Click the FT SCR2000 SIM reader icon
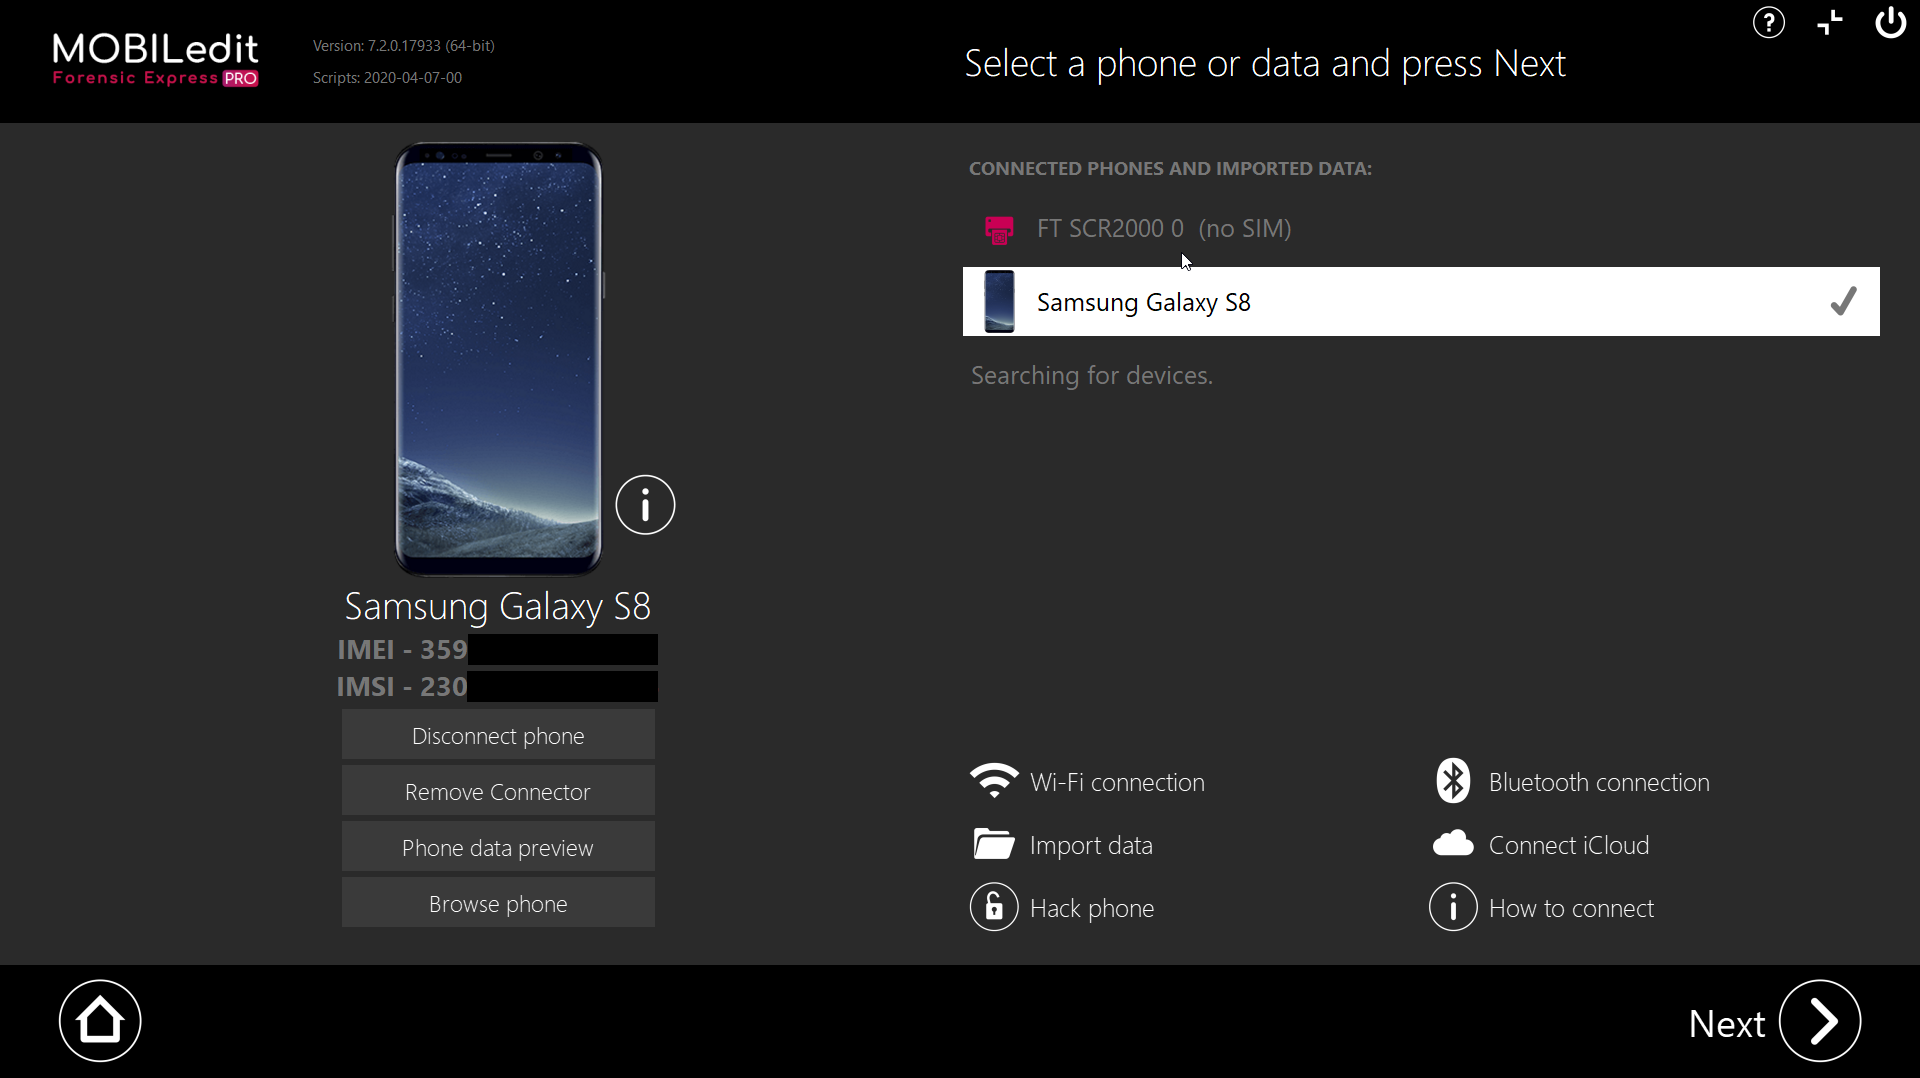The height and width of the screenshot is (1078, 1920). point(998,230)
